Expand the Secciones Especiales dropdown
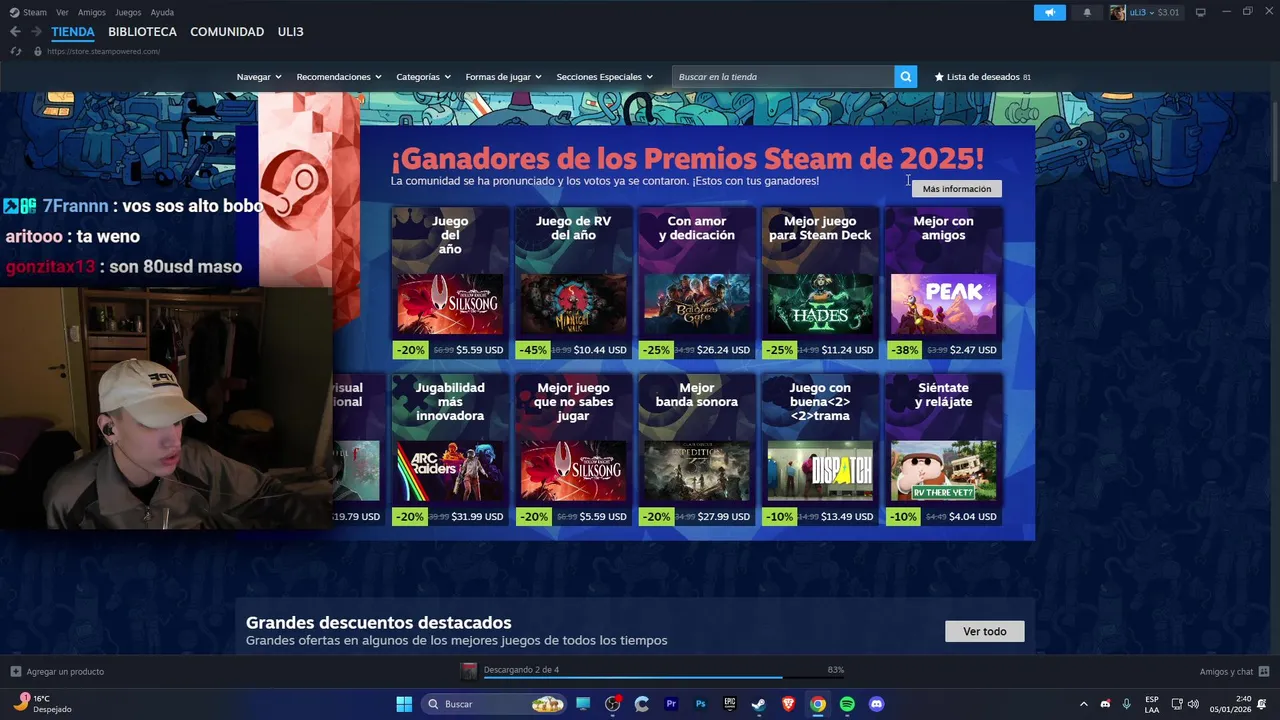Screen dimensions: 1280x720 tap(604, 77)
